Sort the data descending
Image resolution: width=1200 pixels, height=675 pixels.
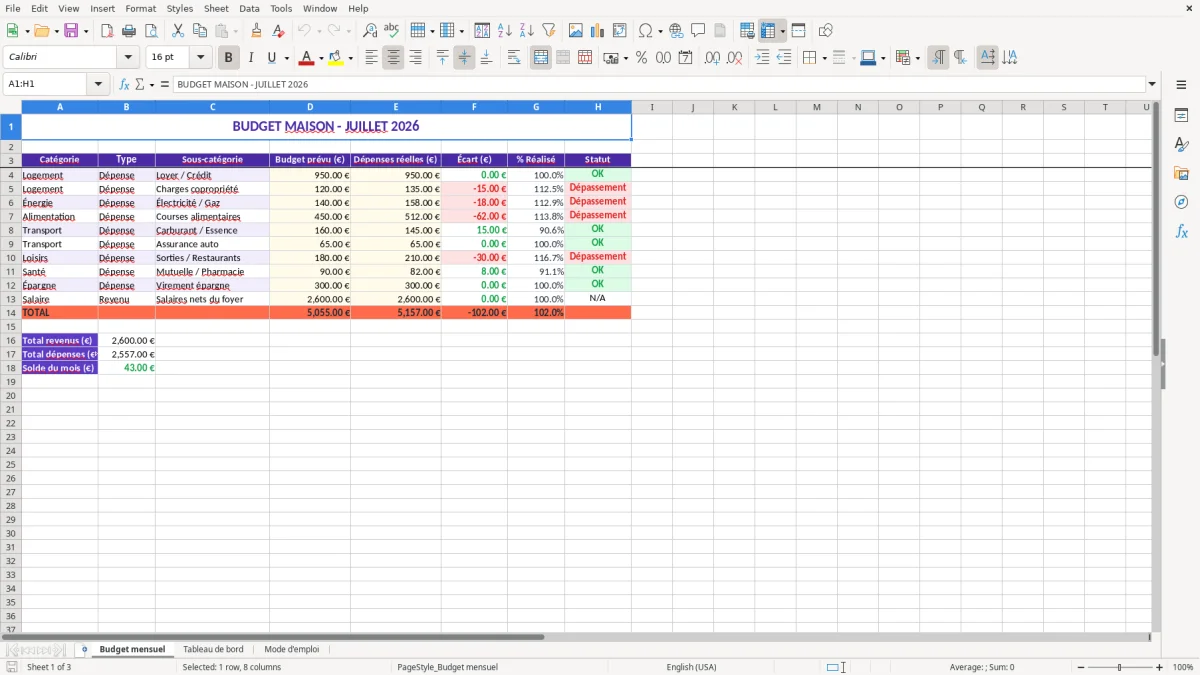pos(527,31)
